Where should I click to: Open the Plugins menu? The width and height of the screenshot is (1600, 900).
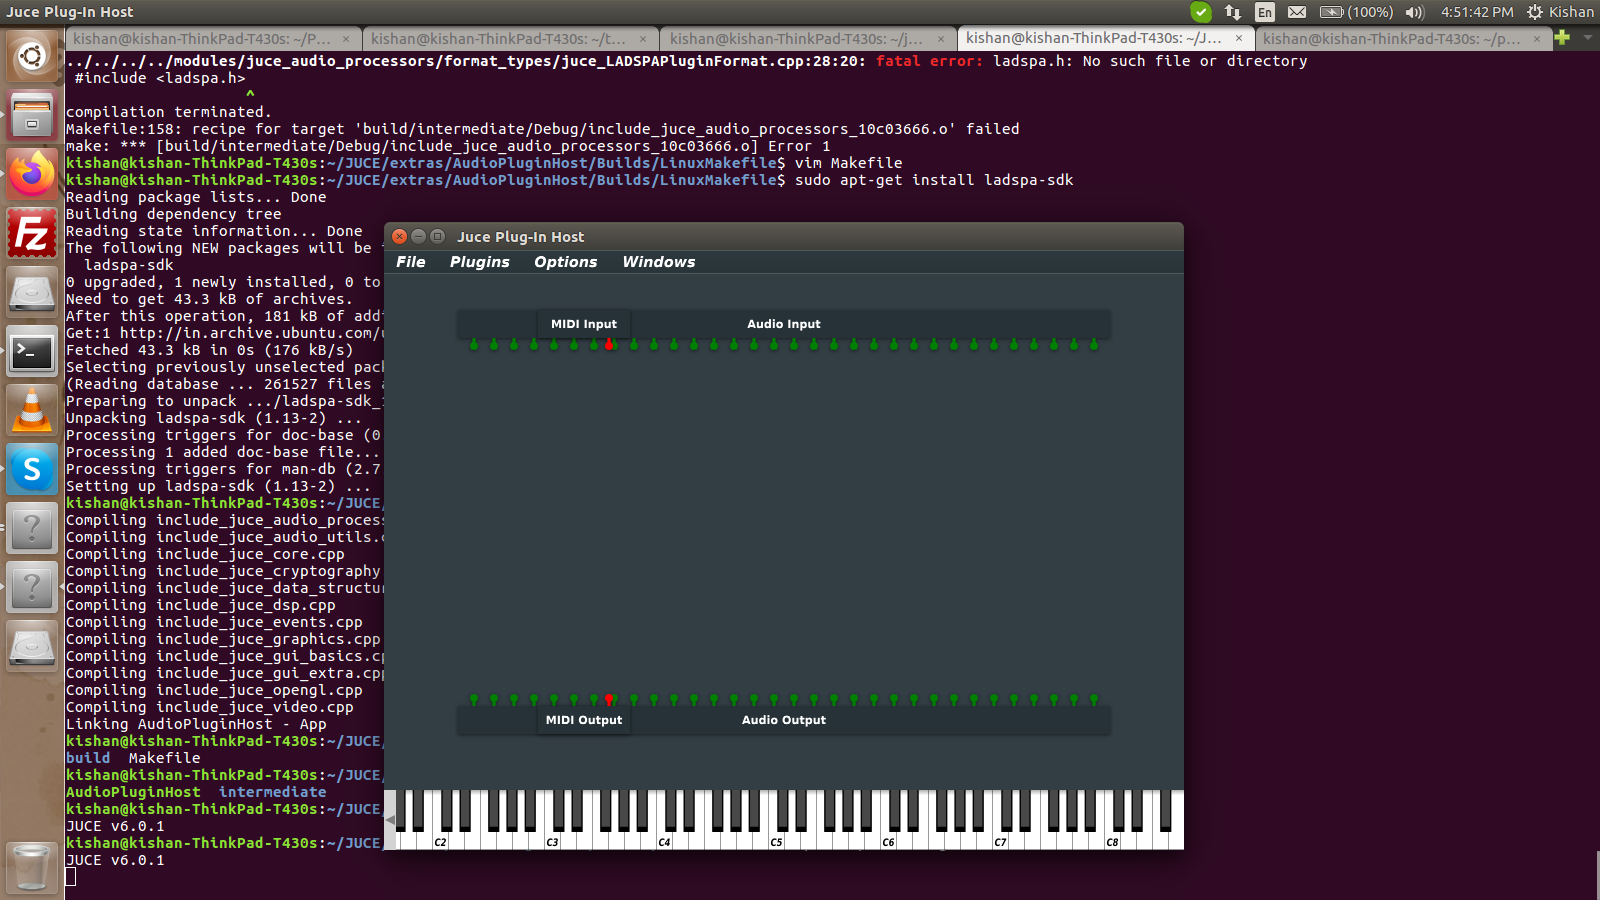coord(479,262)
